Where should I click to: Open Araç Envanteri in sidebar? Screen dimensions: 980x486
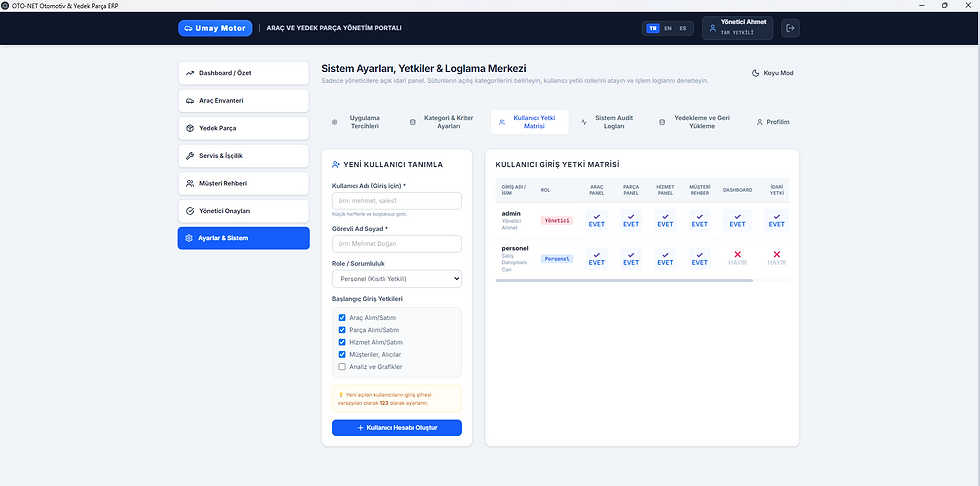point(243,101)
